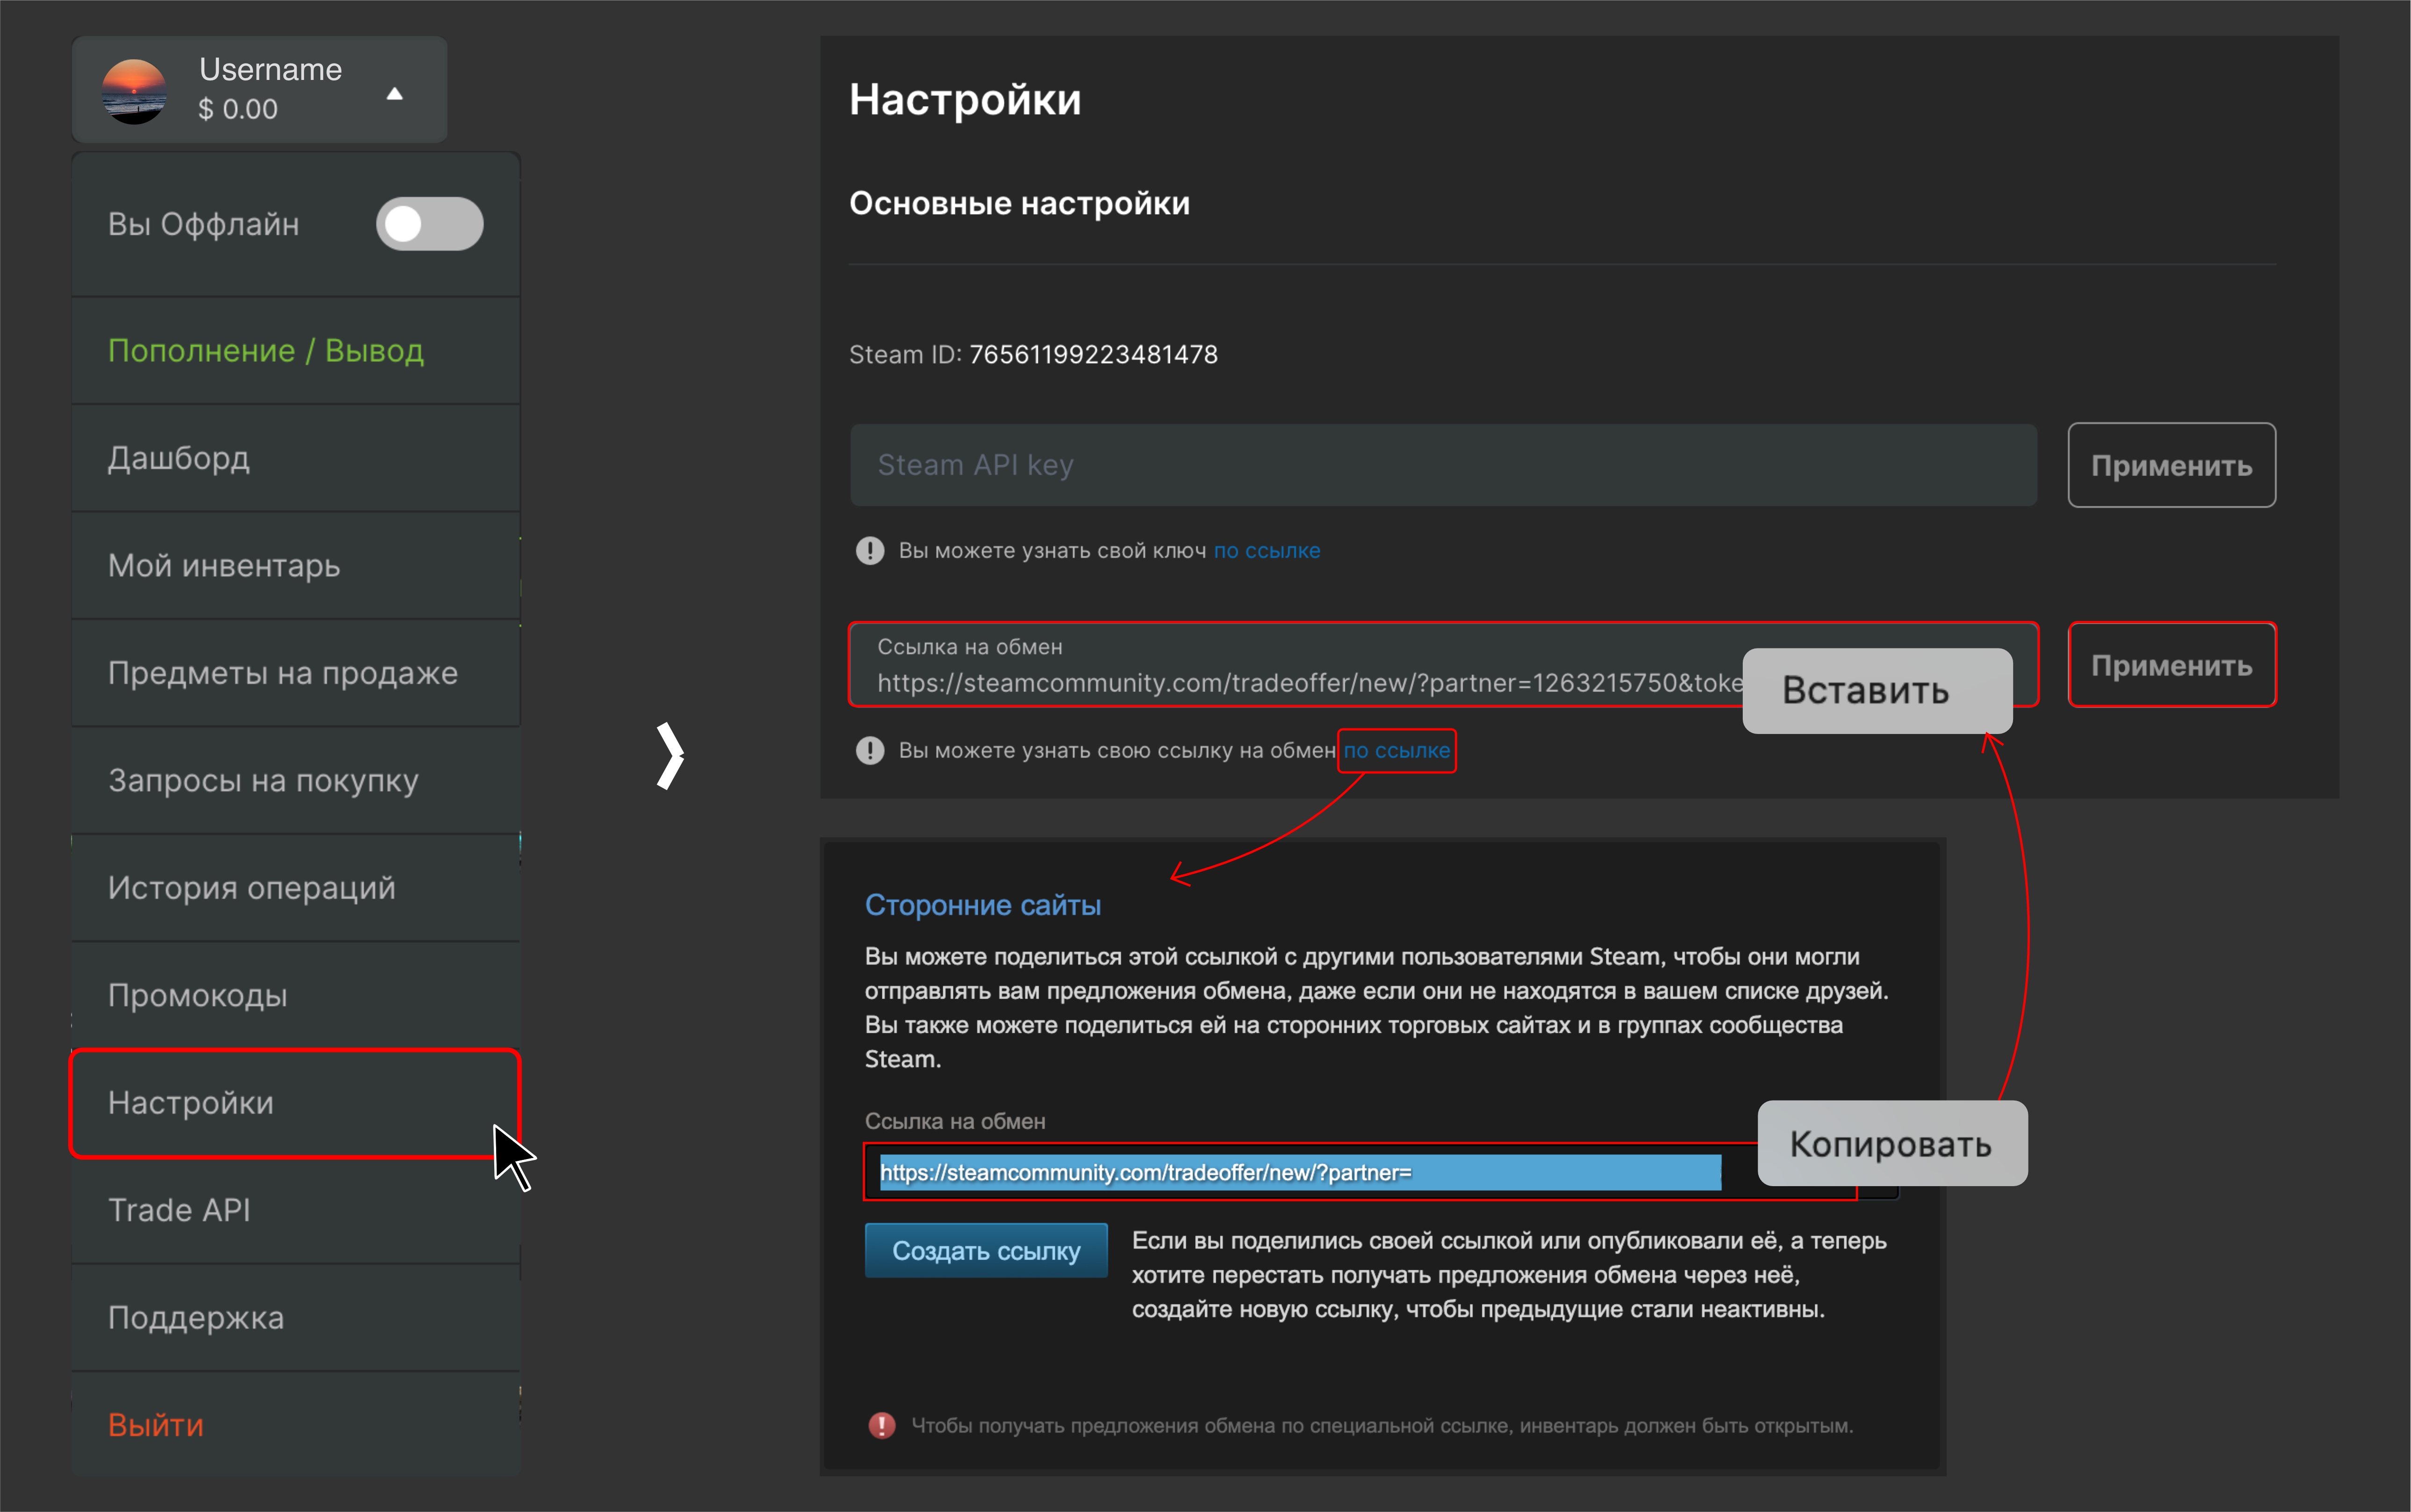Viewport: 2411px width, 1512px height.
Task: Collapse the Username account dropdown arrow
Action: 395,94
